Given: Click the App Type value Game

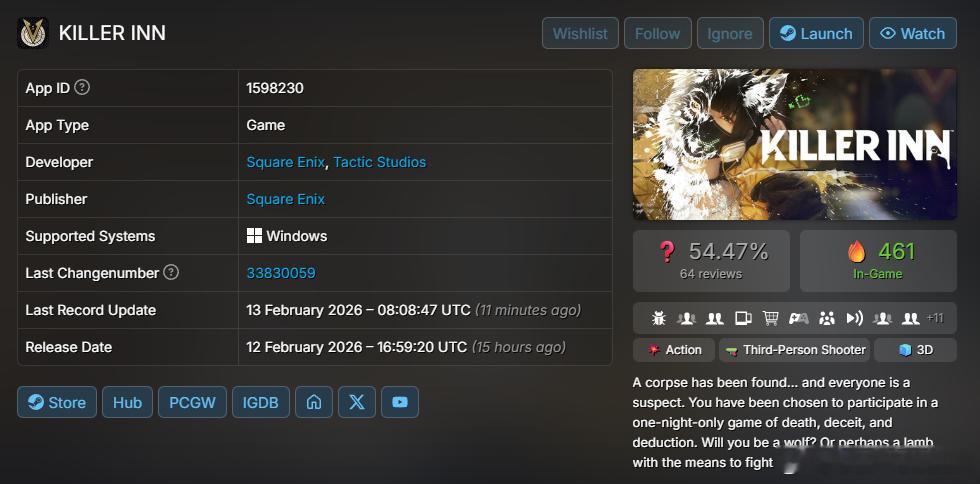Looking at the screenshot, I should [x=266, y=125].
